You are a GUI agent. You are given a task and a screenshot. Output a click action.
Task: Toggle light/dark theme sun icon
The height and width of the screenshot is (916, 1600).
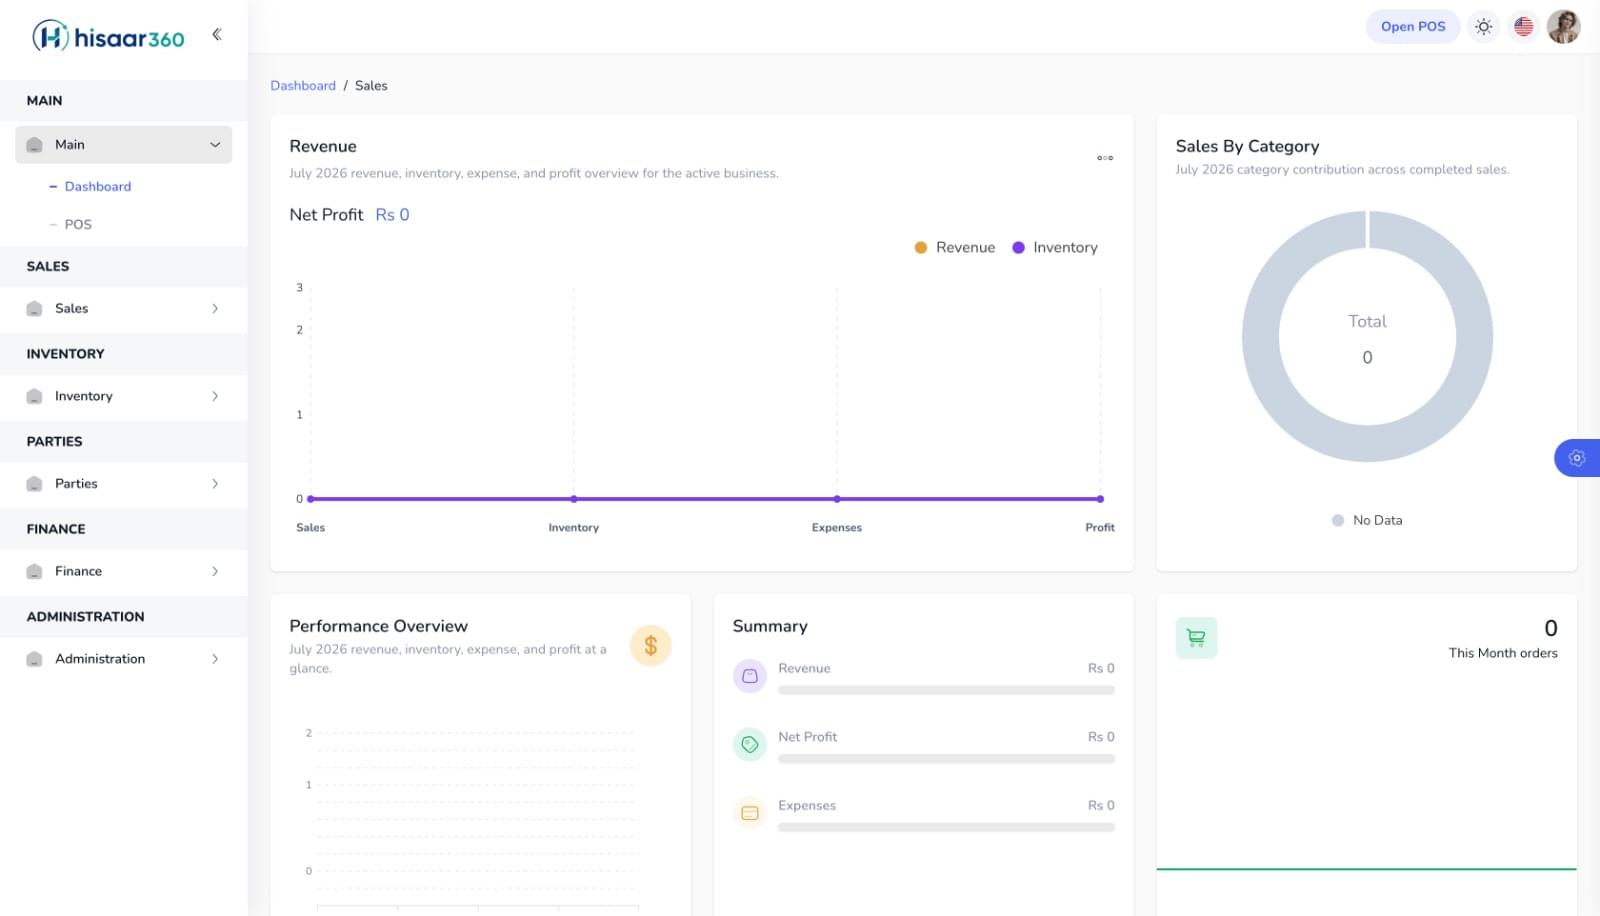pos(1484,27)
